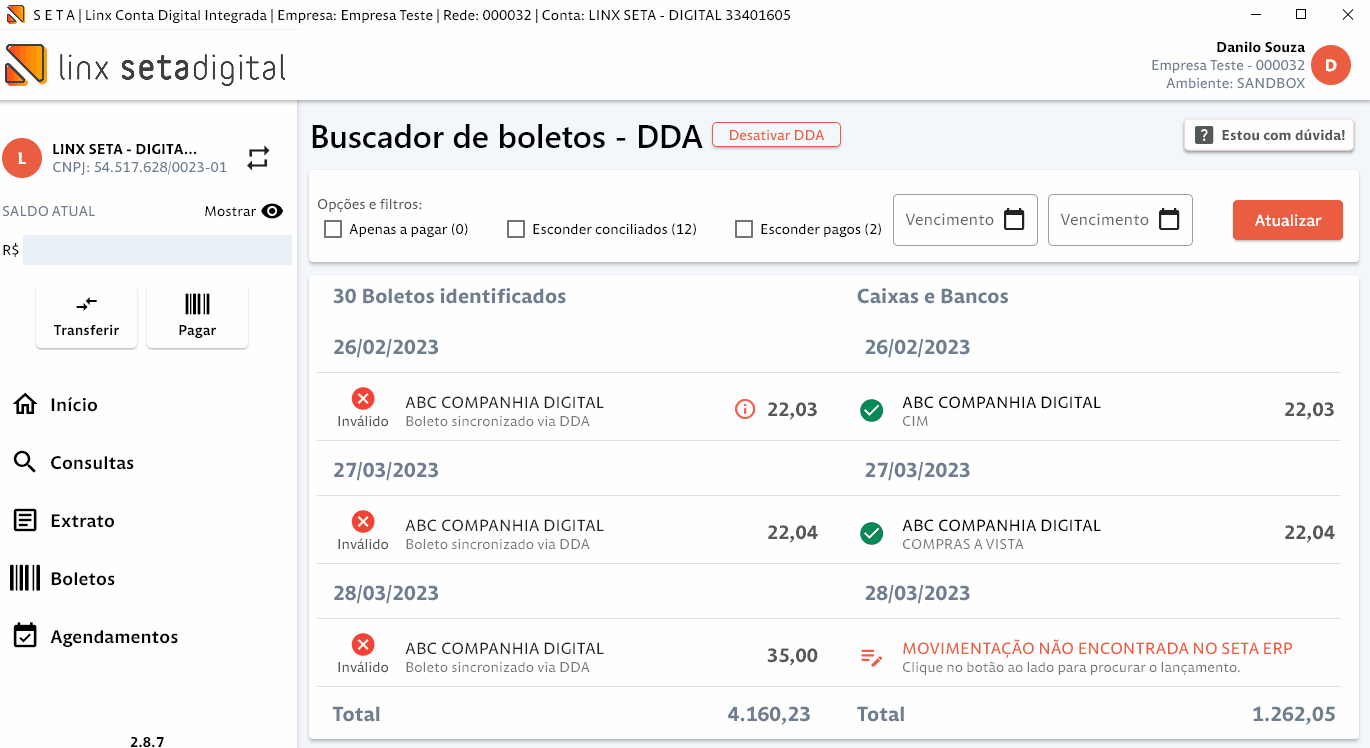Click Inválido icon on the 22,04 boleto
The height and width of the screenshot is (748, 1370).
[x=363, y=522]
